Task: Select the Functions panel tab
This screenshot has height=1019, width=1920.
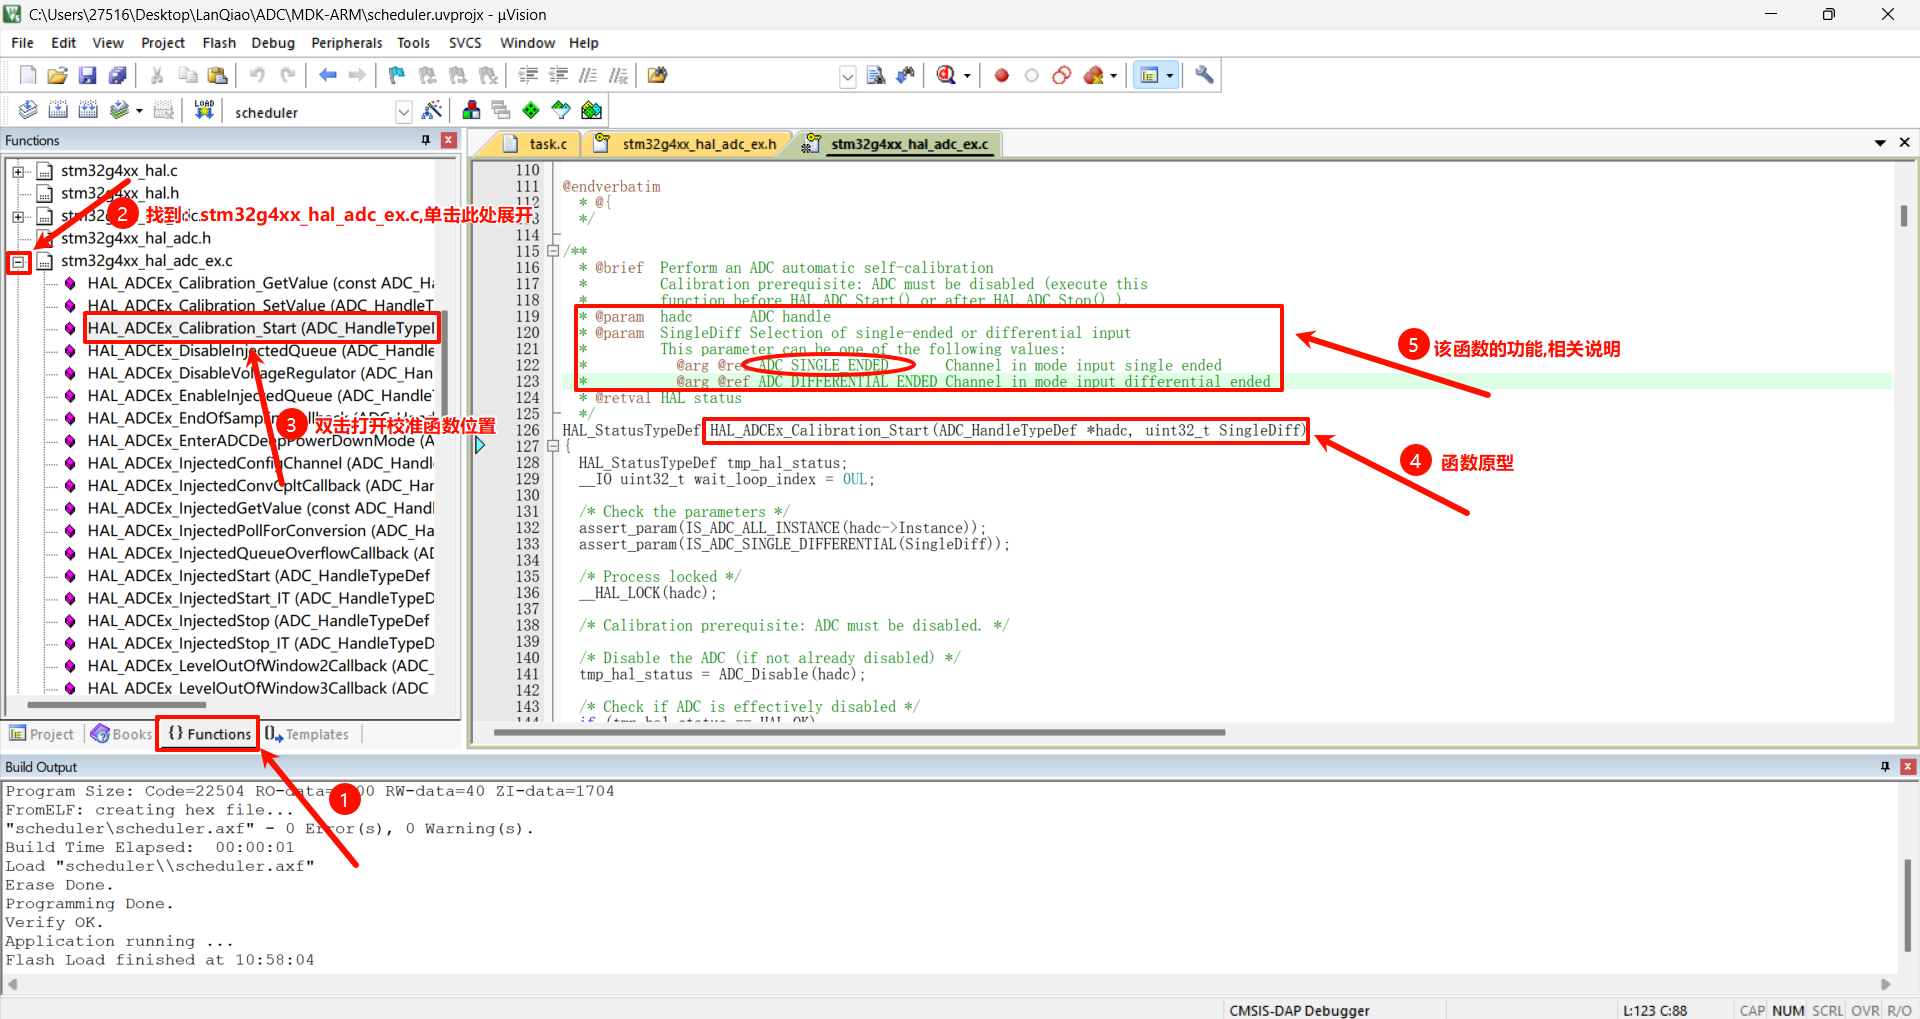Action: point(208,734)
